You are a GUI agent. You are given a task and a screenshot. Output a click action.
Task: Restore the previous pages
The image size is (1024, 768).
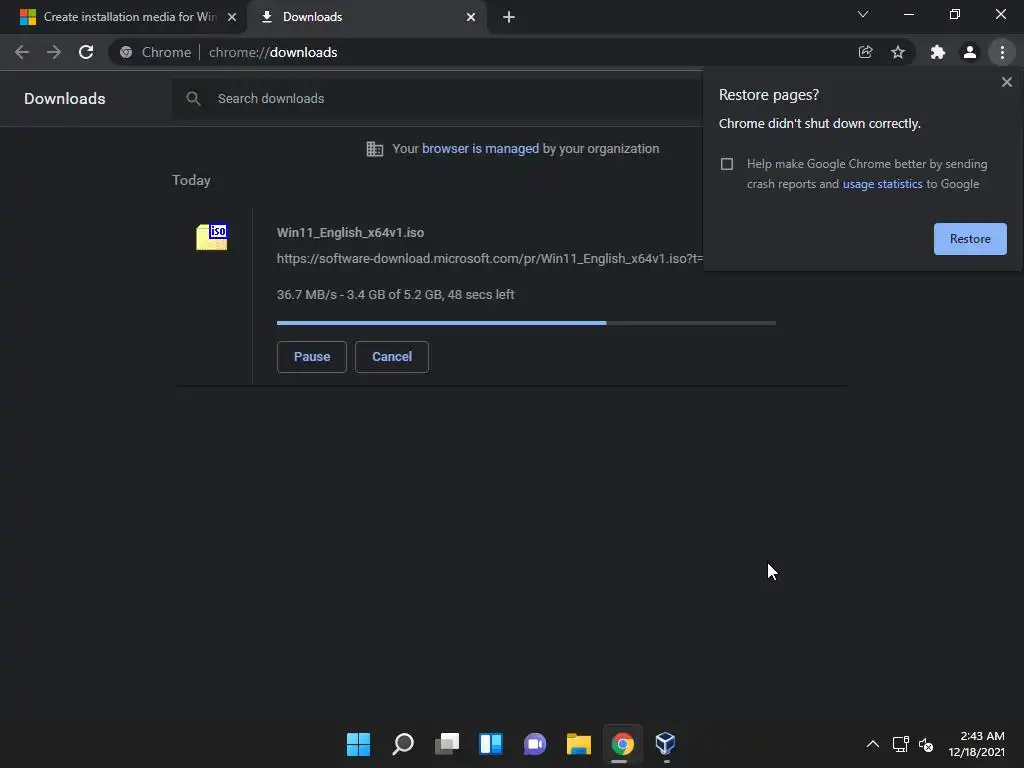click(970, 239)
